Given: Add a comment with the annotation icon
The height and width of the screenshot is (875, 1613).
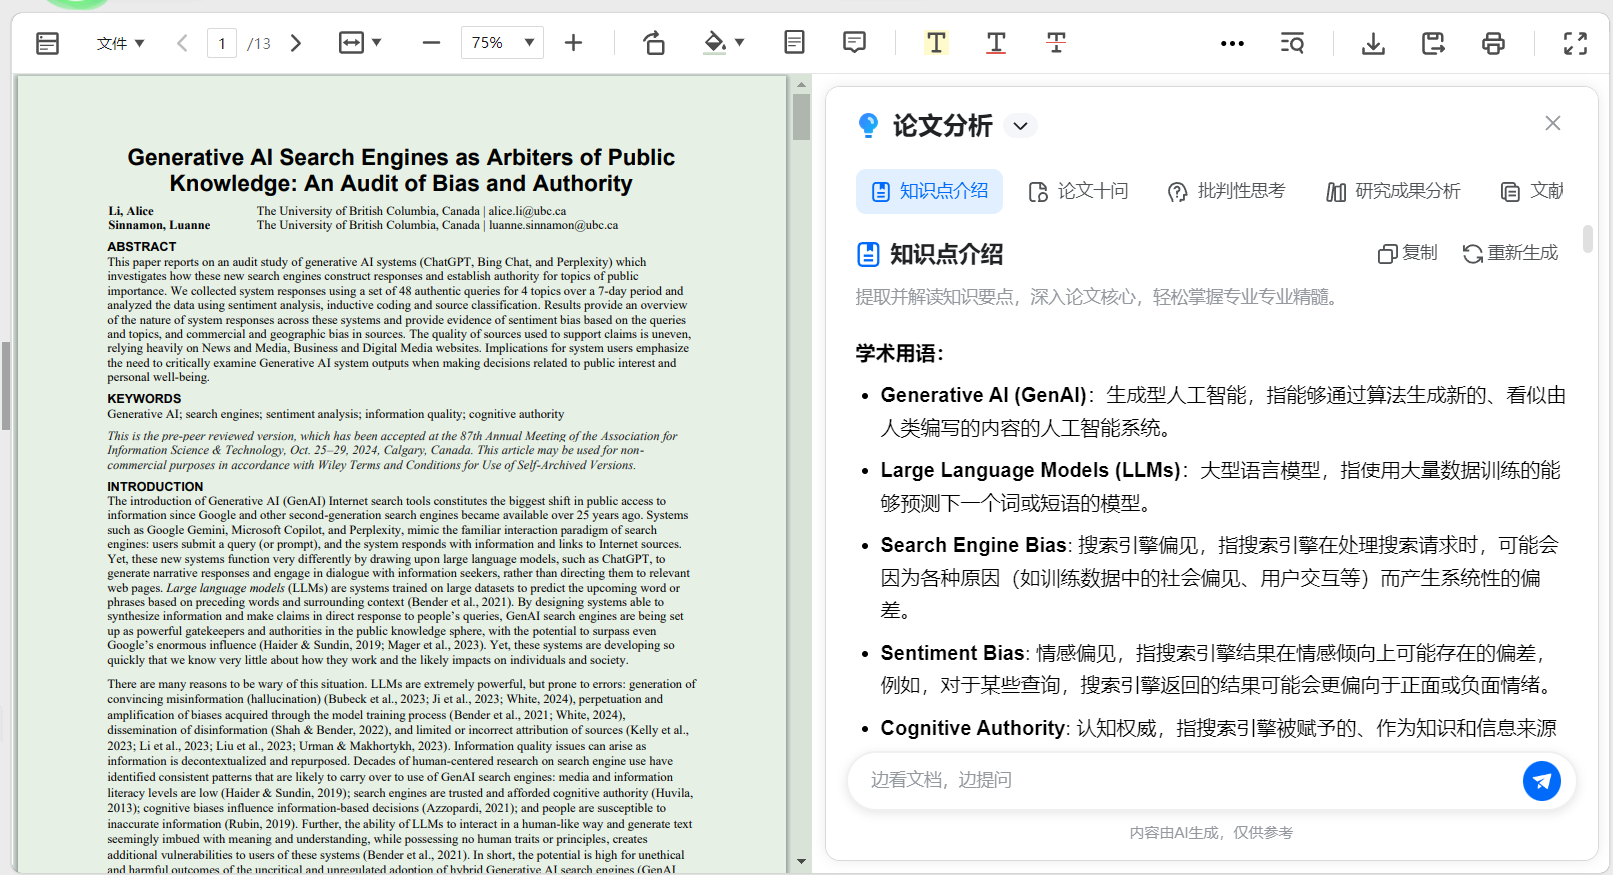Looking at the screenshot, I should tap(854, 42).
